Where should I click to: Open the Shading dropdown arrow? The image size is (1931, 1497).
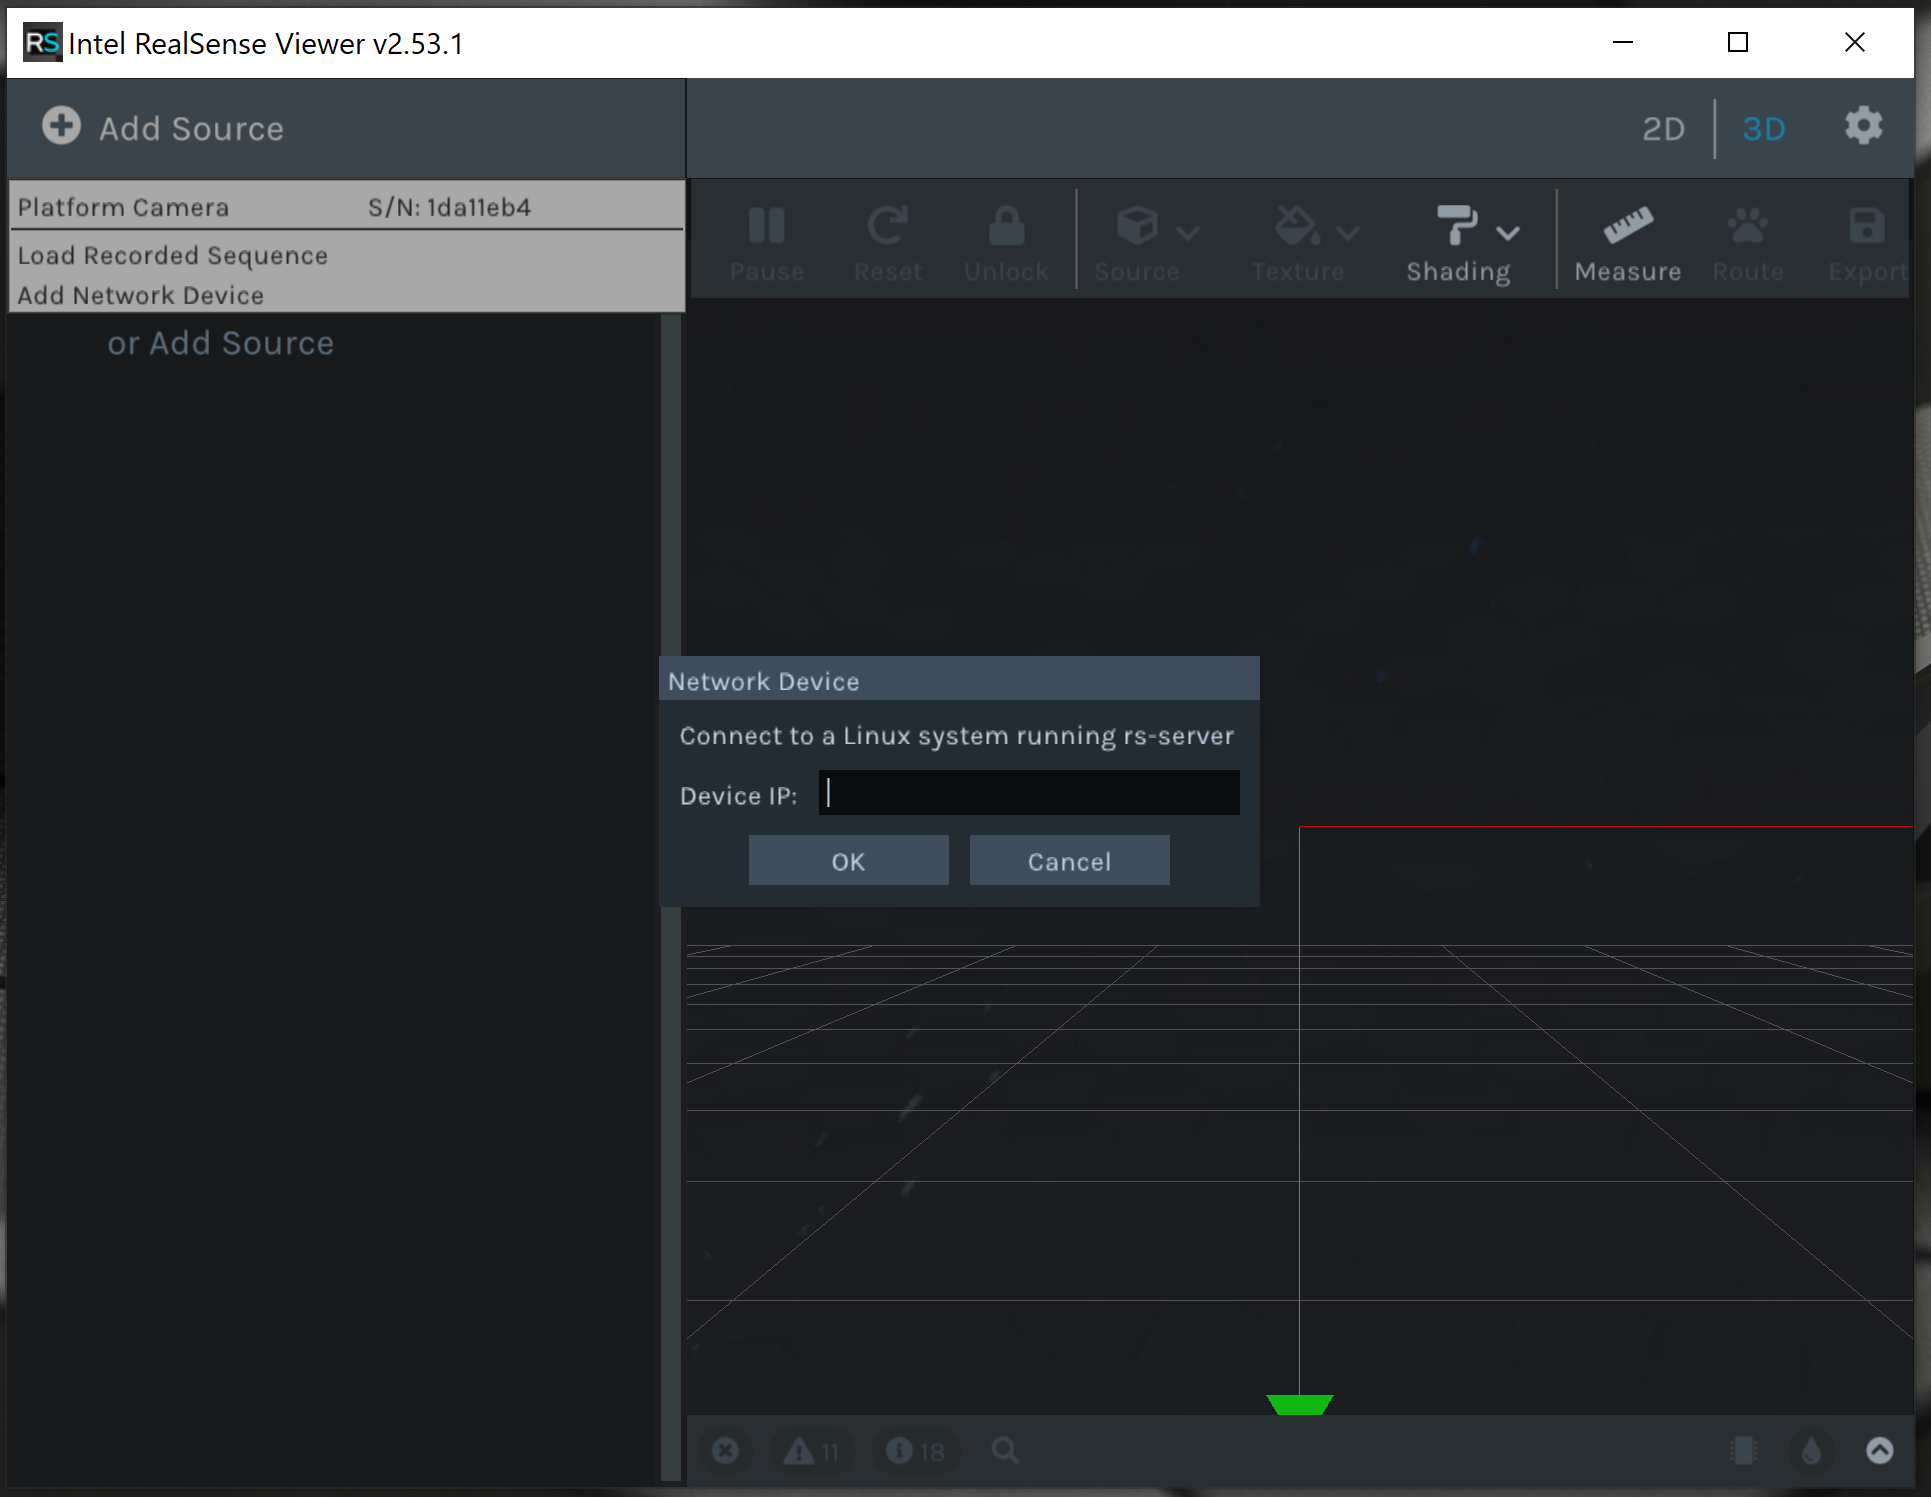1508,233
